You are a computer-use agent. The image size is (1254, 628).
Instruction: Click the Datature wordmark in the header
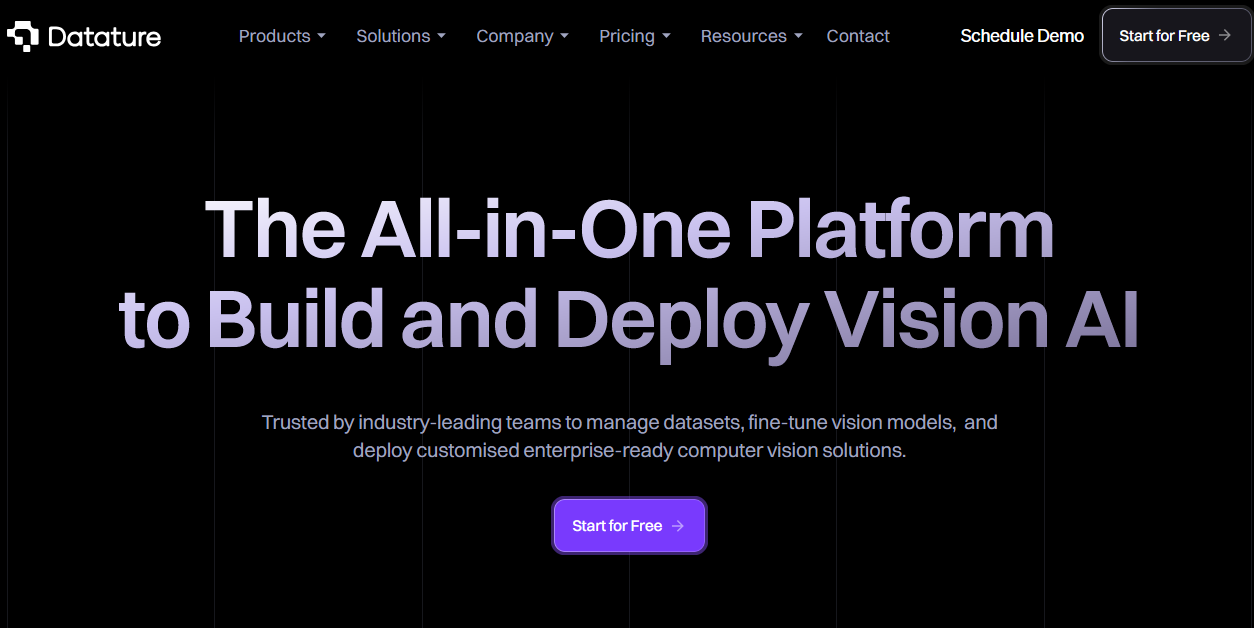(104, 37)
